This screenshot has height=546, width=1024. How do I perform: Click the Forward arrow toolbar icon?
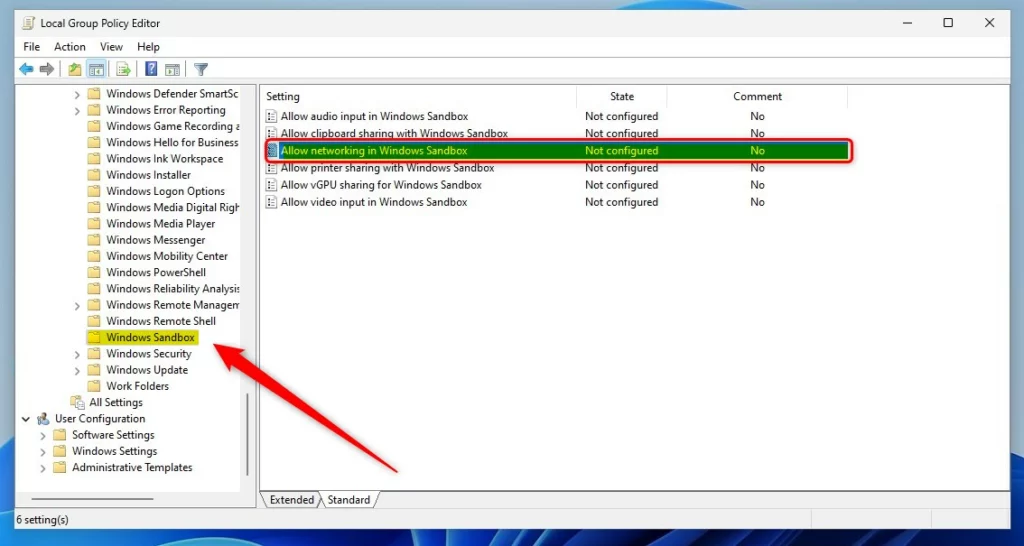coord(46,69)
